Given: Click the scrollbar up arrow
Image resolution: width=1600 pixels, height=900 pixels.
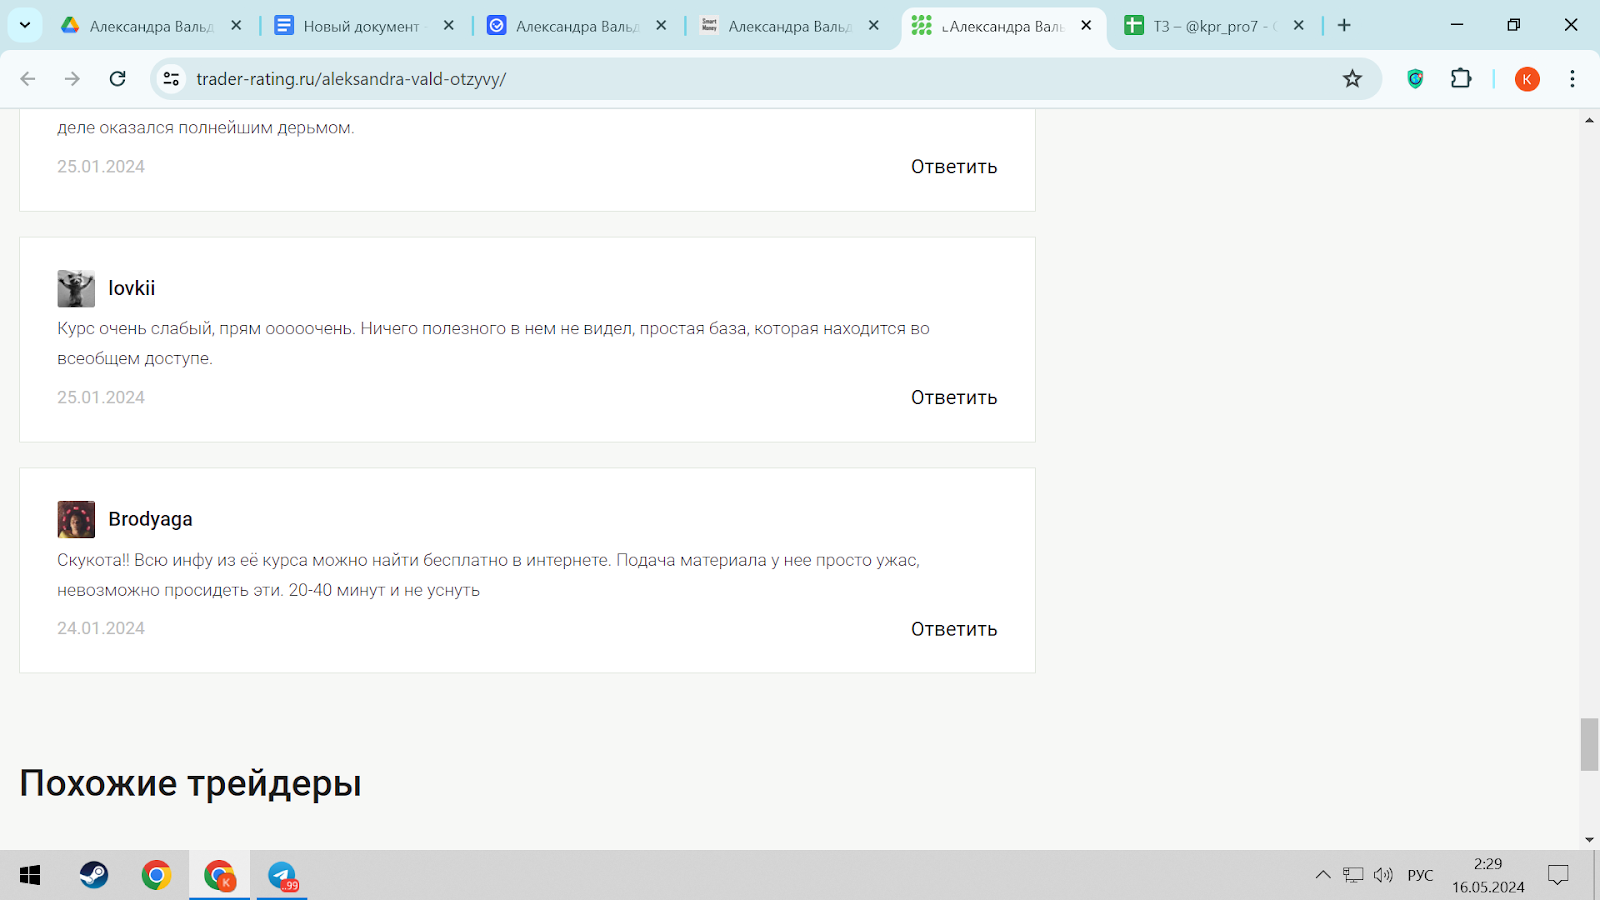Looking at the screenshot, I should point(1589,120).
